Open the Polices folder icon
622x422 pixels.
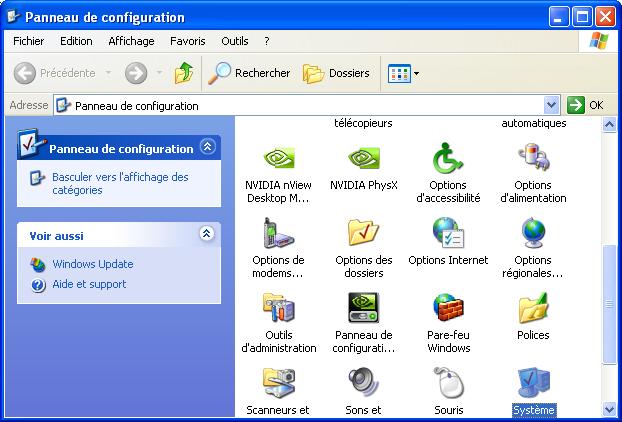[x=533, y=307]
